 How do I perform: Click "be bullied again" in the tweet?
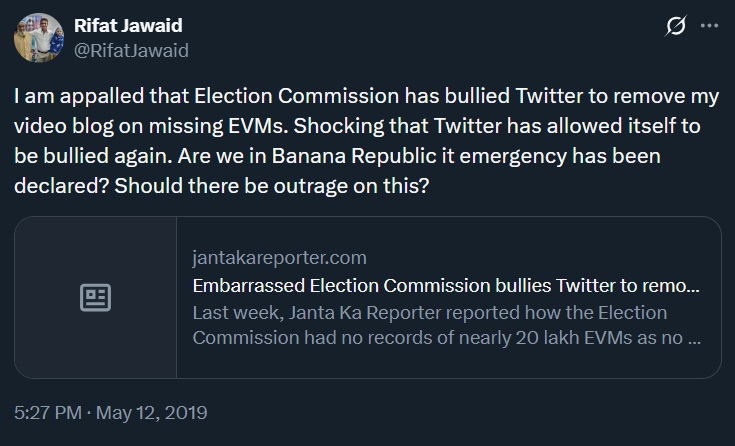pyautogui.click(x=79, y=159)
